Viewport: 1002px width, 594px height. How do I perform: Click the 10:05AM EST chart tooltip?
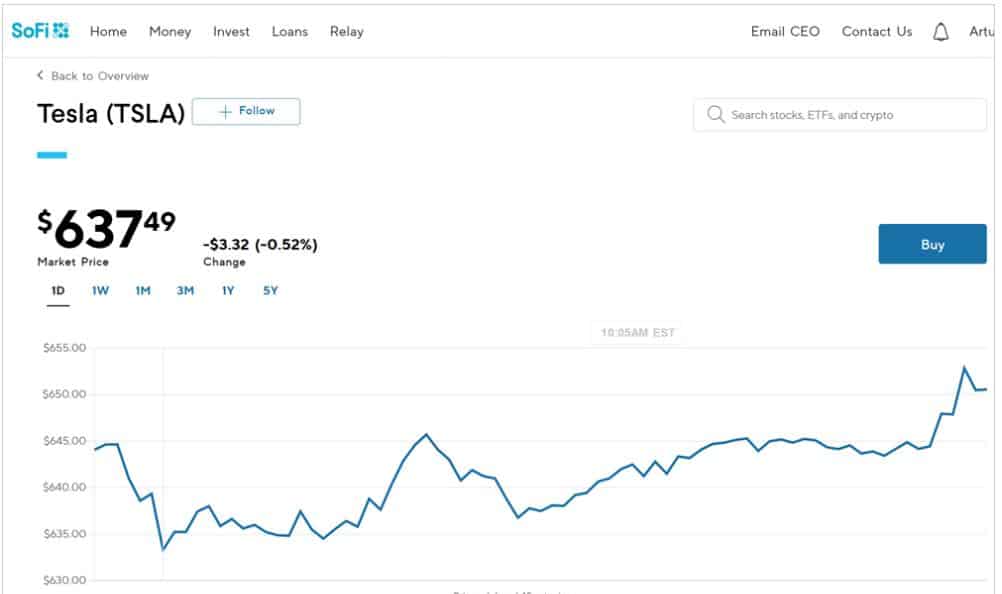pos(638,333)
